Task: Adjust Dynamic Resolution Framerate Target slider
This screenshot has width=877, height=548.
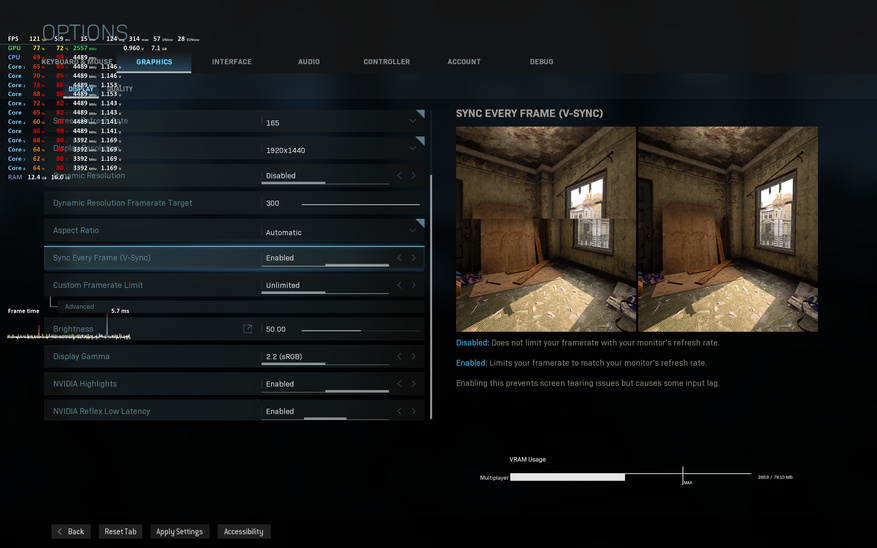Action: click(x=360, y=204)
